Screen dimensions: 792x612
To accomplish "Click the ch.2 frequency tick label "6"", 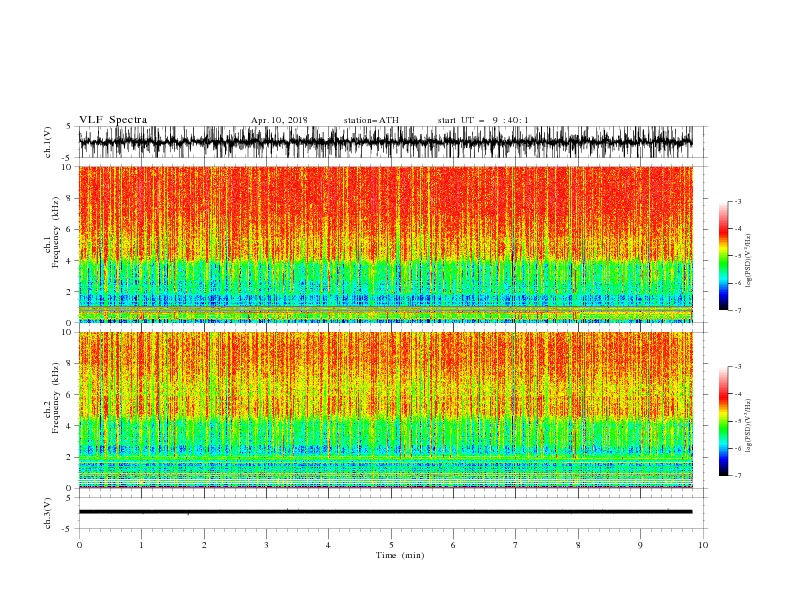I will point(69,395).
